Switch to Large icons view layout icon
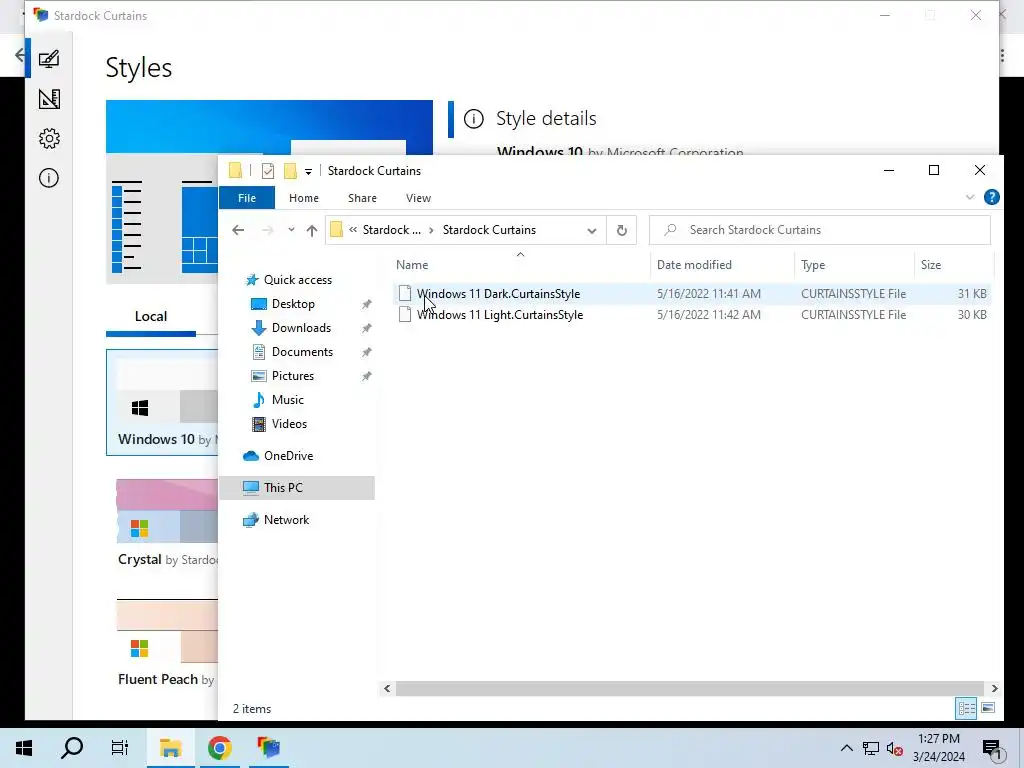The image size is (1024, 768). tap(988, 708)
